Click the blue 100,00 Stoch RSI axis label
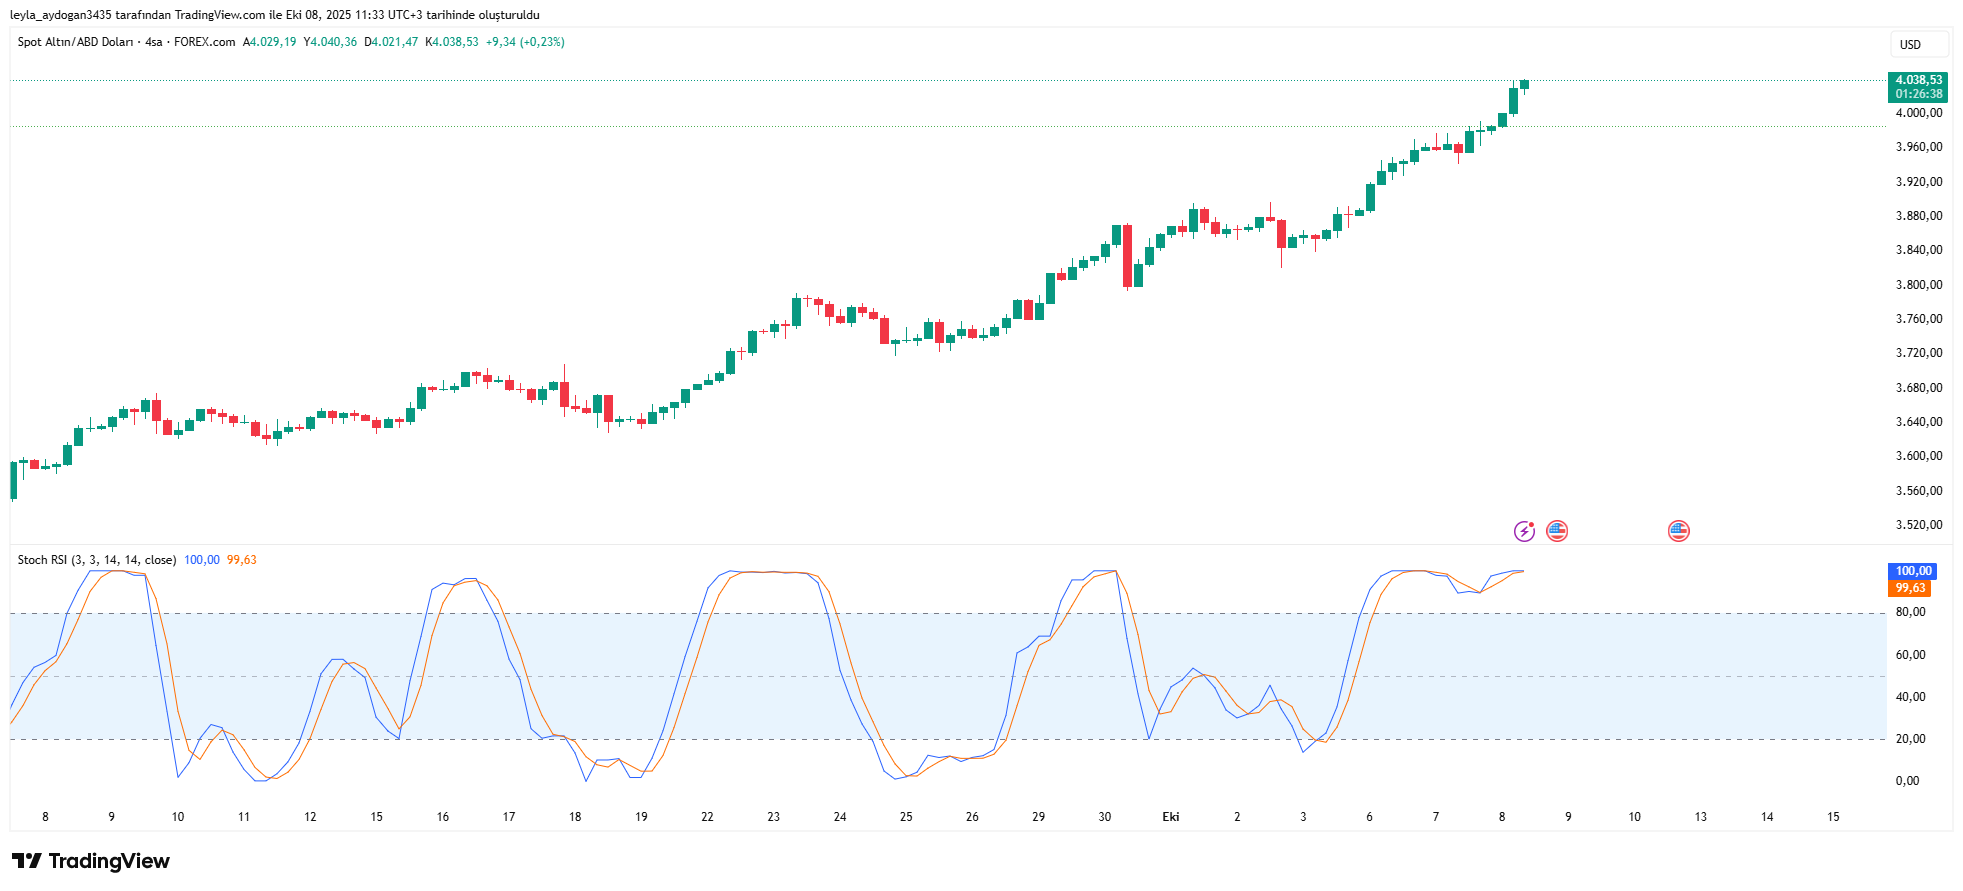 click(x=1913, y=571)
